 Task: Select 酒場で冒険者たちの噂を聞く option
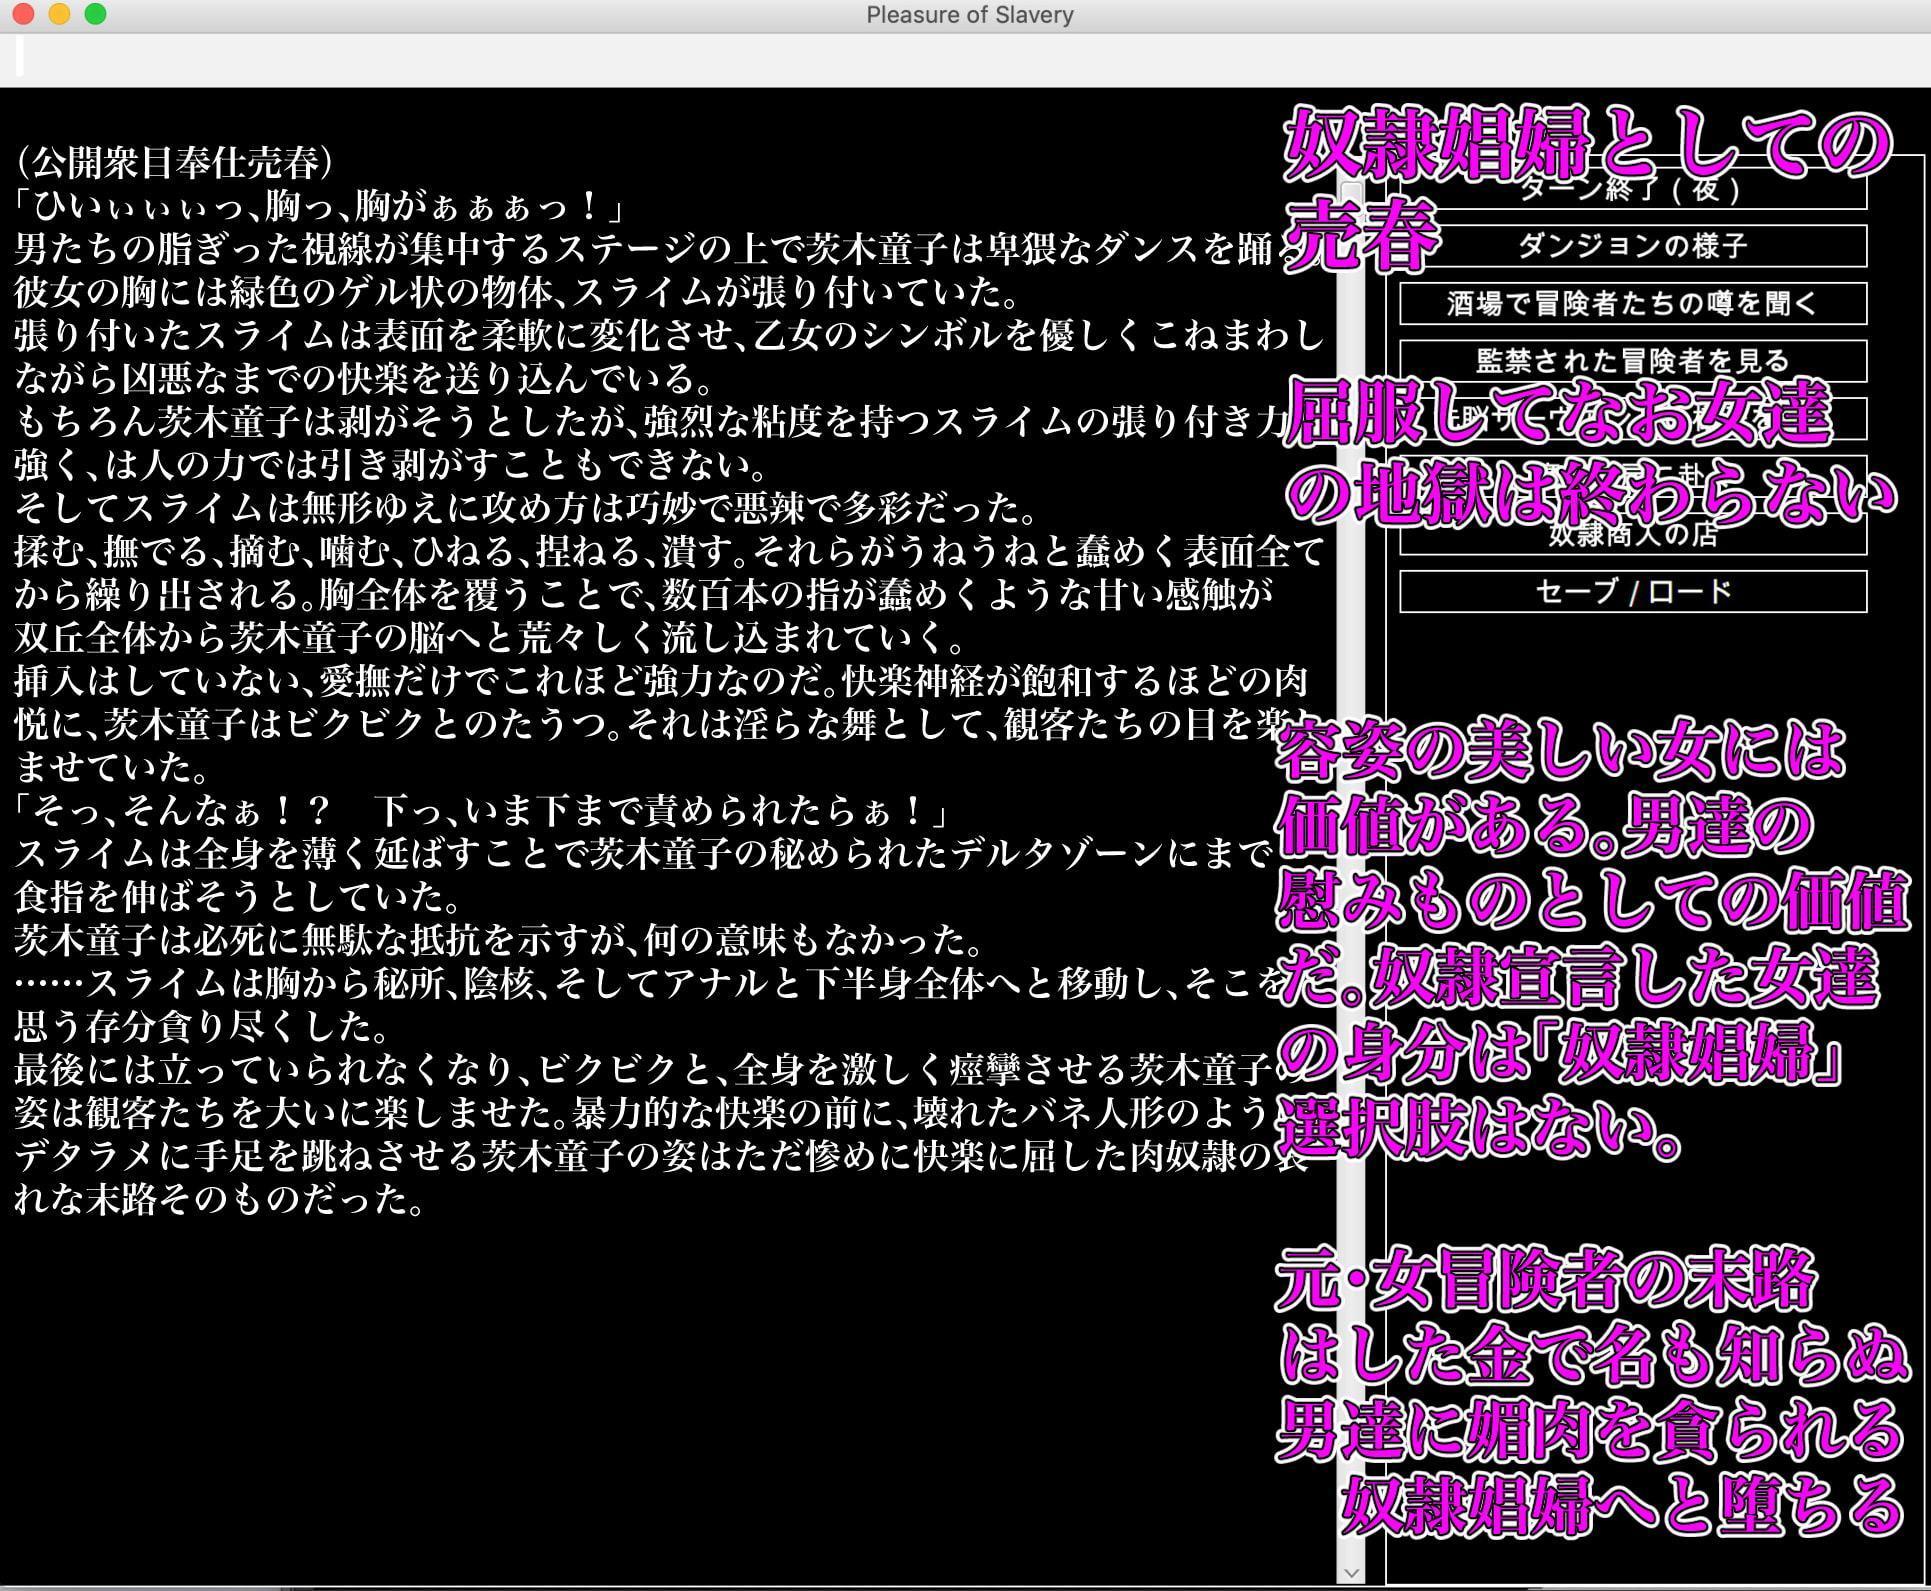pos(1632,304)
